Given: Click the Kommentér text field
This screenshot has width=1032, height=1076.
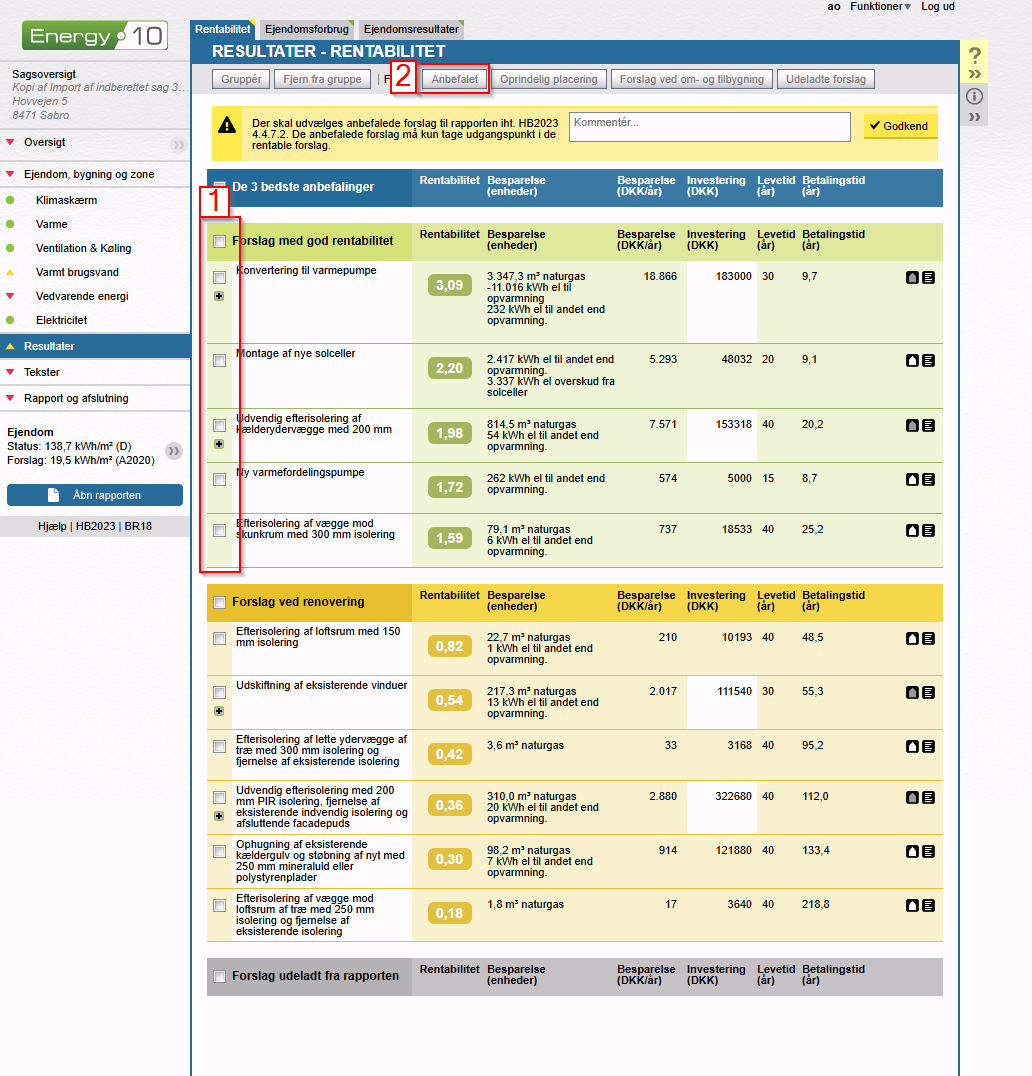Looking at the screenshot, I should [713, 126].
